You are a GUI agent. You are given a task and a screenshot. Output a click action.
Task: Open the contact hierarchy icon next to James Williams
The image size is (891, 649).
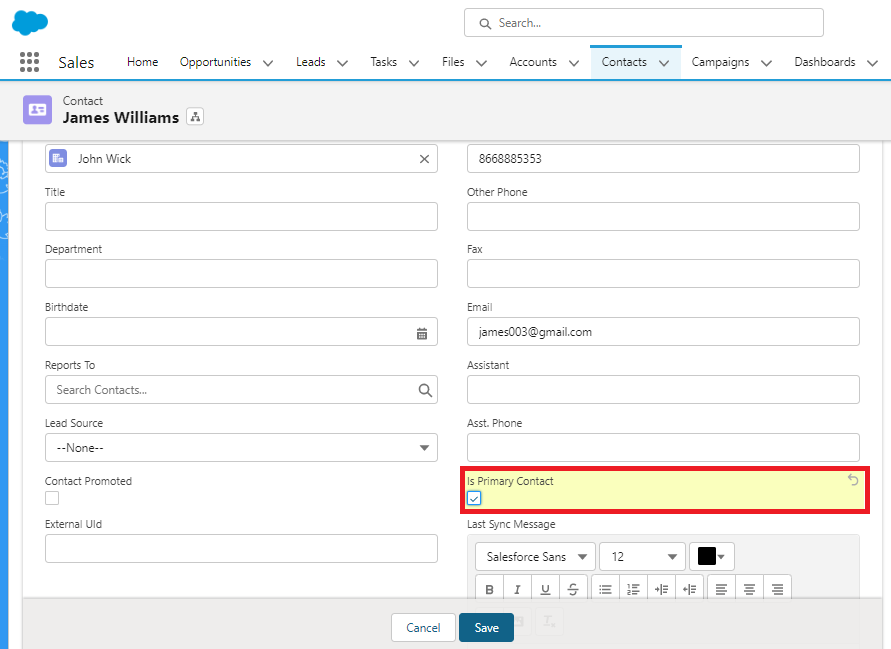[195, 117]
